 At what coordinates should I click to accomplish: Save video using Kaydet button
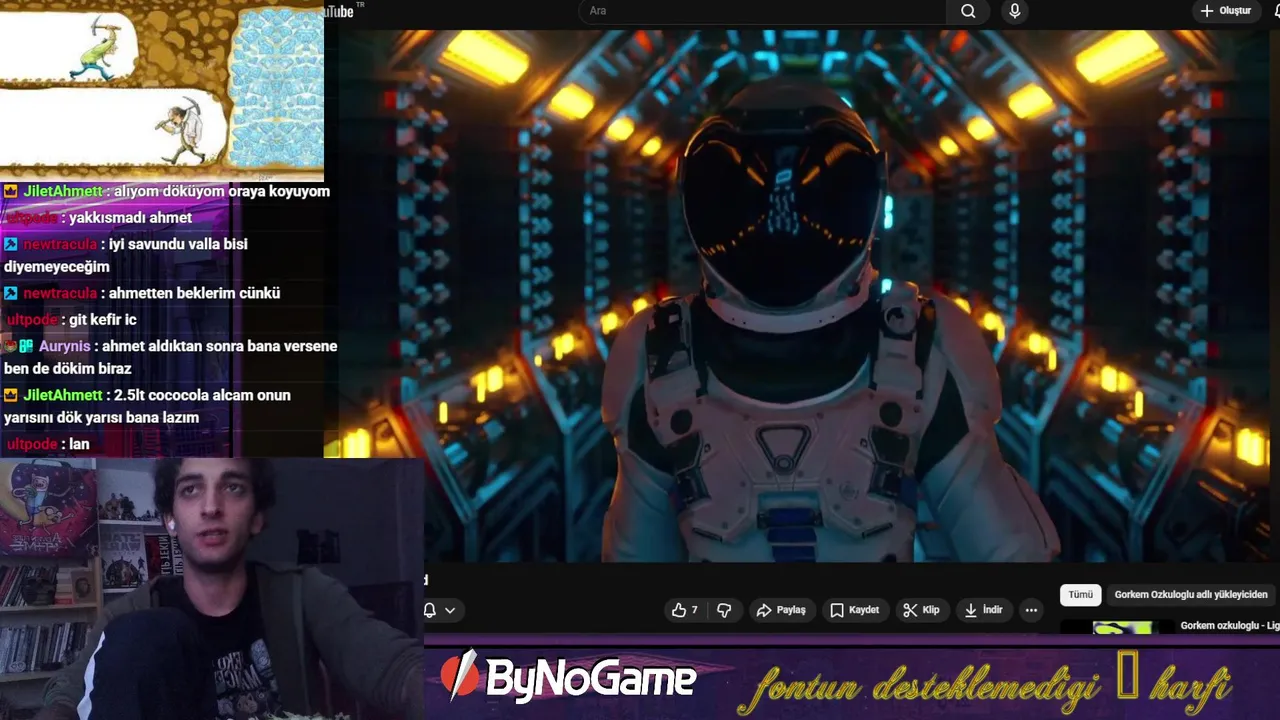pos(855,610)
